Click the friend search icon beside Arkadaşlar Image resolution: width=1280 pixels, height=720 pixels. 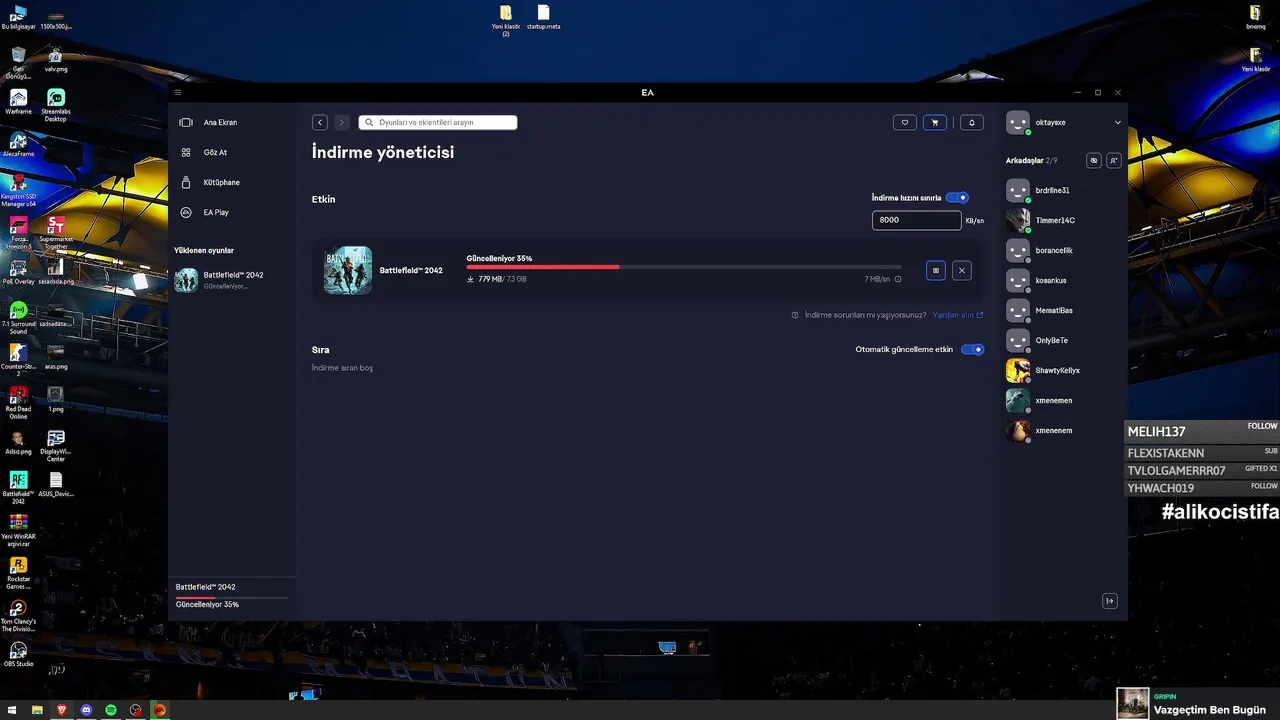click(x=1094, y=160)
